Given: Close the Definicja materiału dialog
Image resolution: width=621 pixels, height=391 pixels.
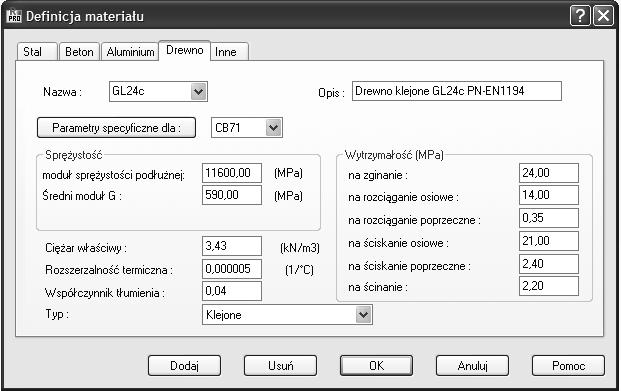Looking at the screenshot, I should 603,16.
